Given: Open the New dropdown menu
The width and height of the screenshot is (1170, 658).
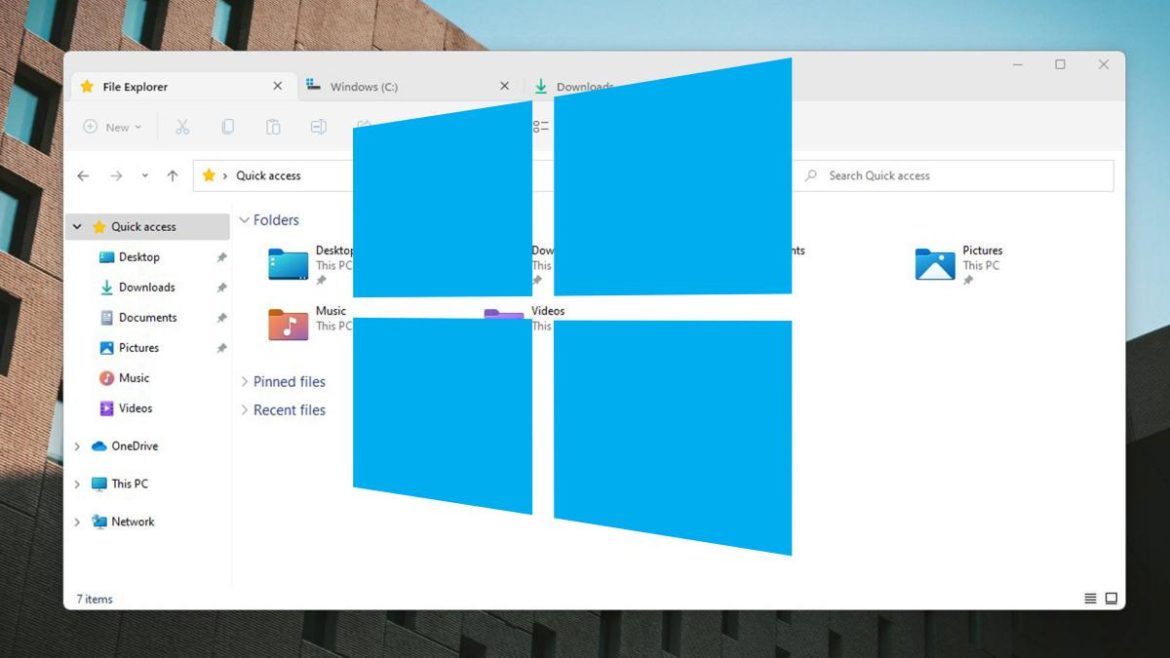Looking at the screenshot, I should click(x=112, y=127).
